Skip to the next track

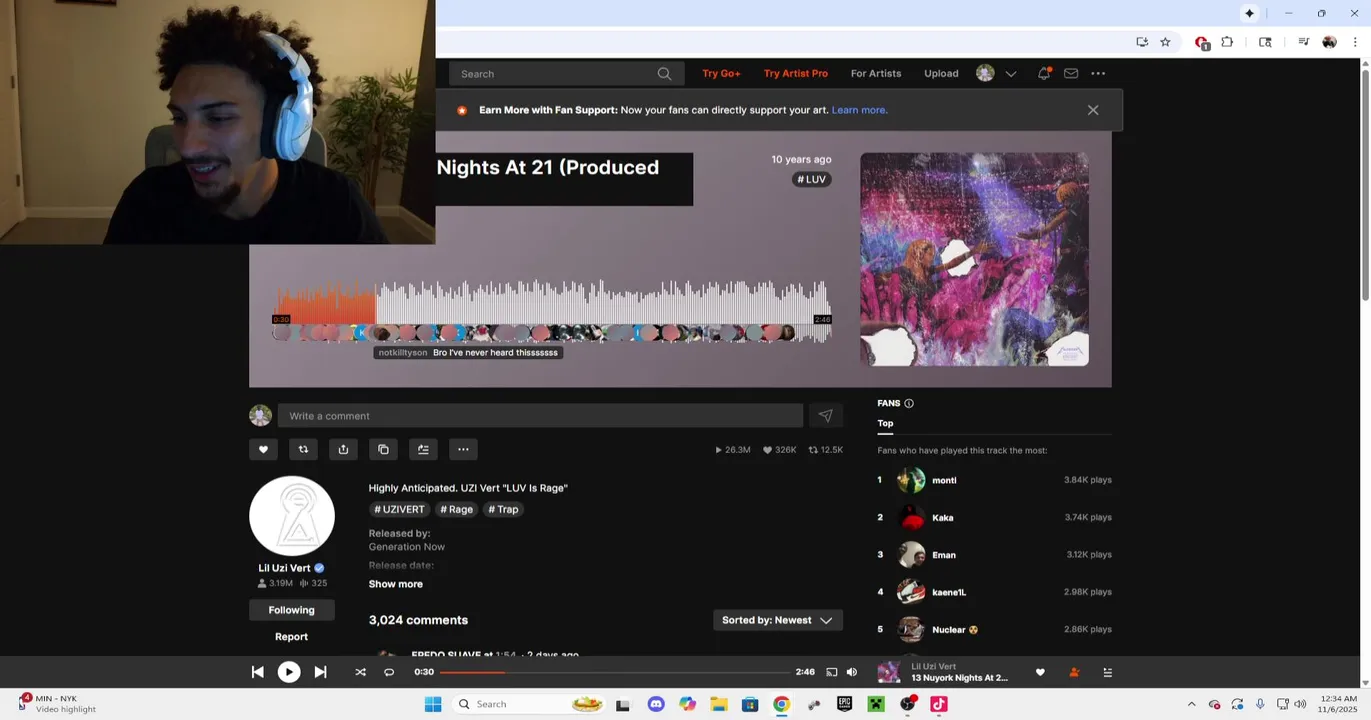pos(320,672)
